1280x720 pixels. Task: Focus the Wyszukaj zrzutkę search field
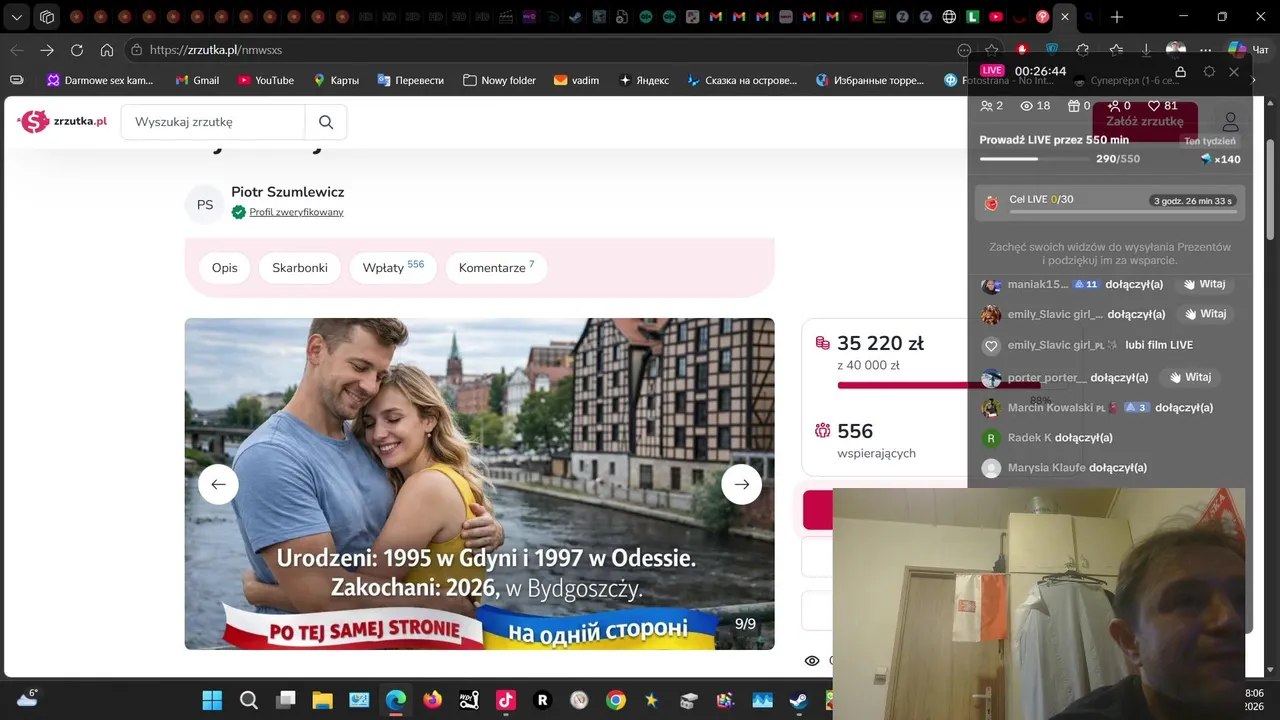point(213,122)
